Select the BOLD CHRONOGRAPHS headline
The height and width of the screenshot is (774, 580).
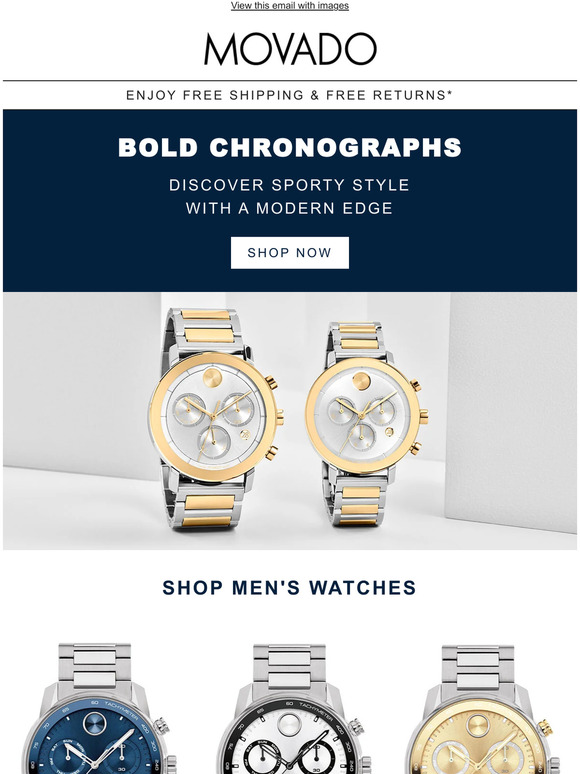290,147
